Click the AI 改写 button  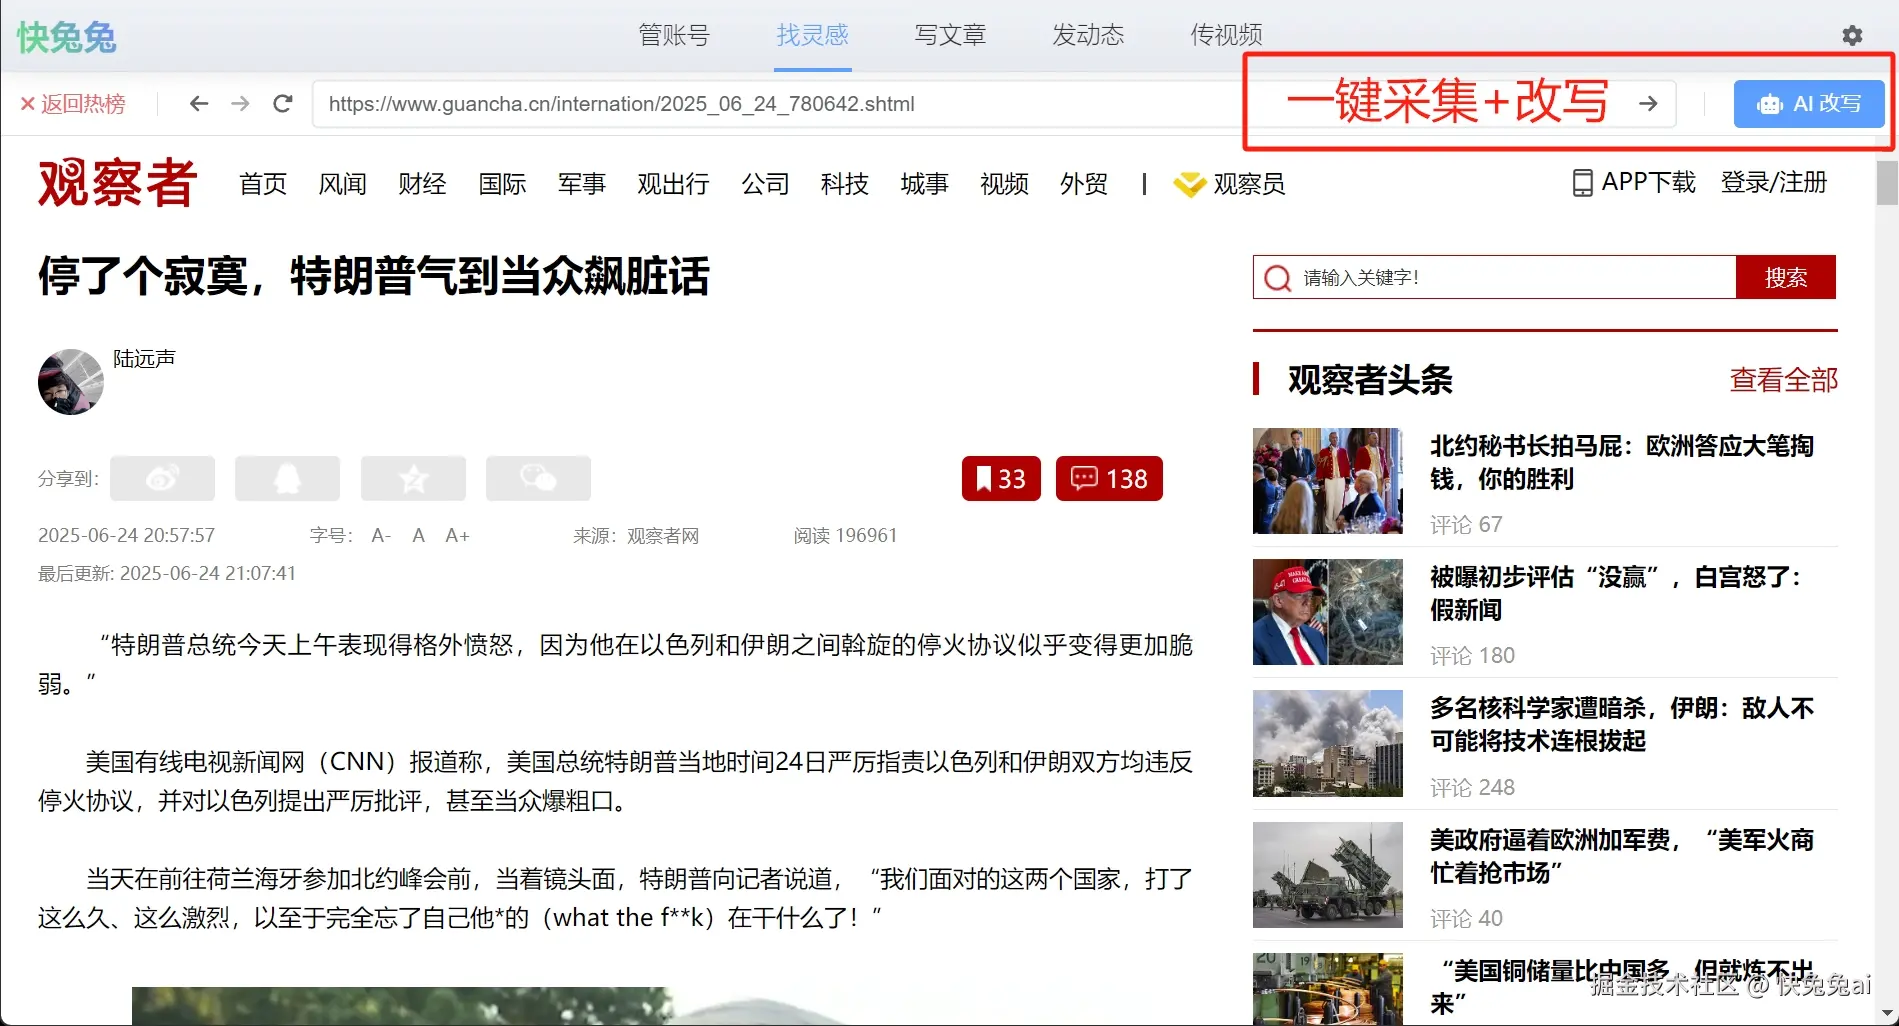1807,103
